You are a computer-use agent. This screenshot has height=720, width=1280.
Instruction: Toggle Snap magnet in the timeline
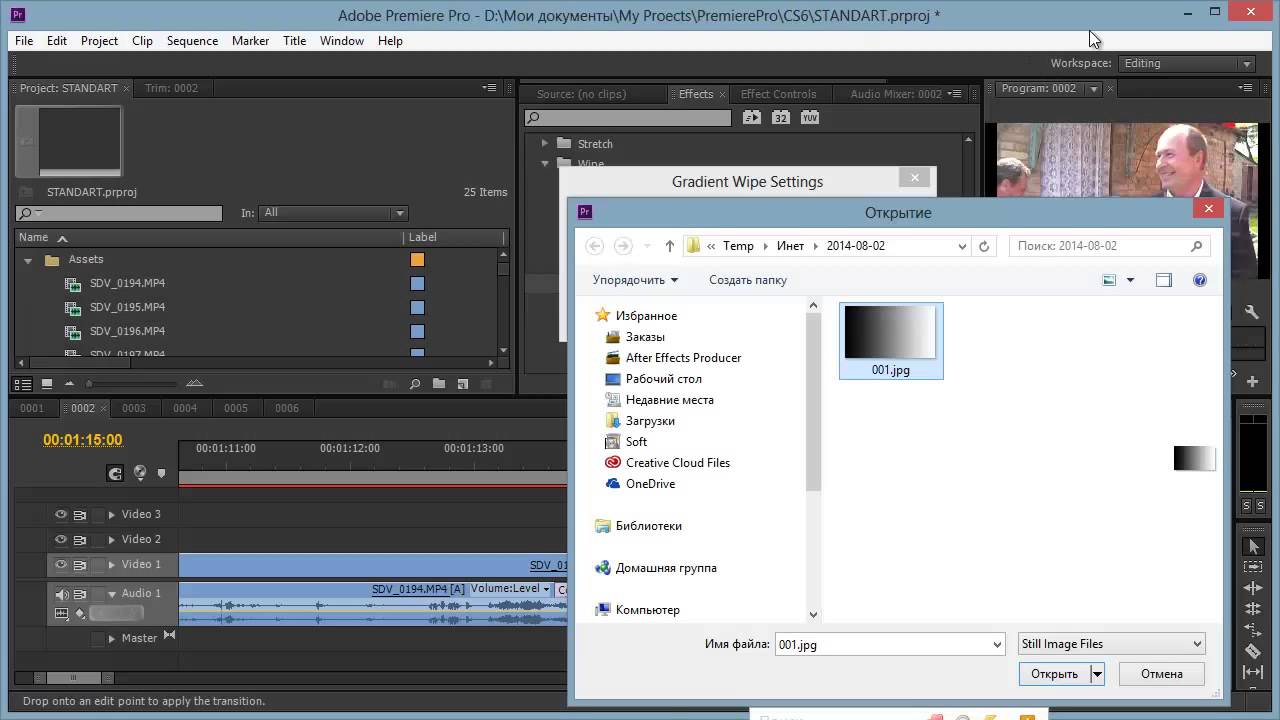click(x=115, y=473)
